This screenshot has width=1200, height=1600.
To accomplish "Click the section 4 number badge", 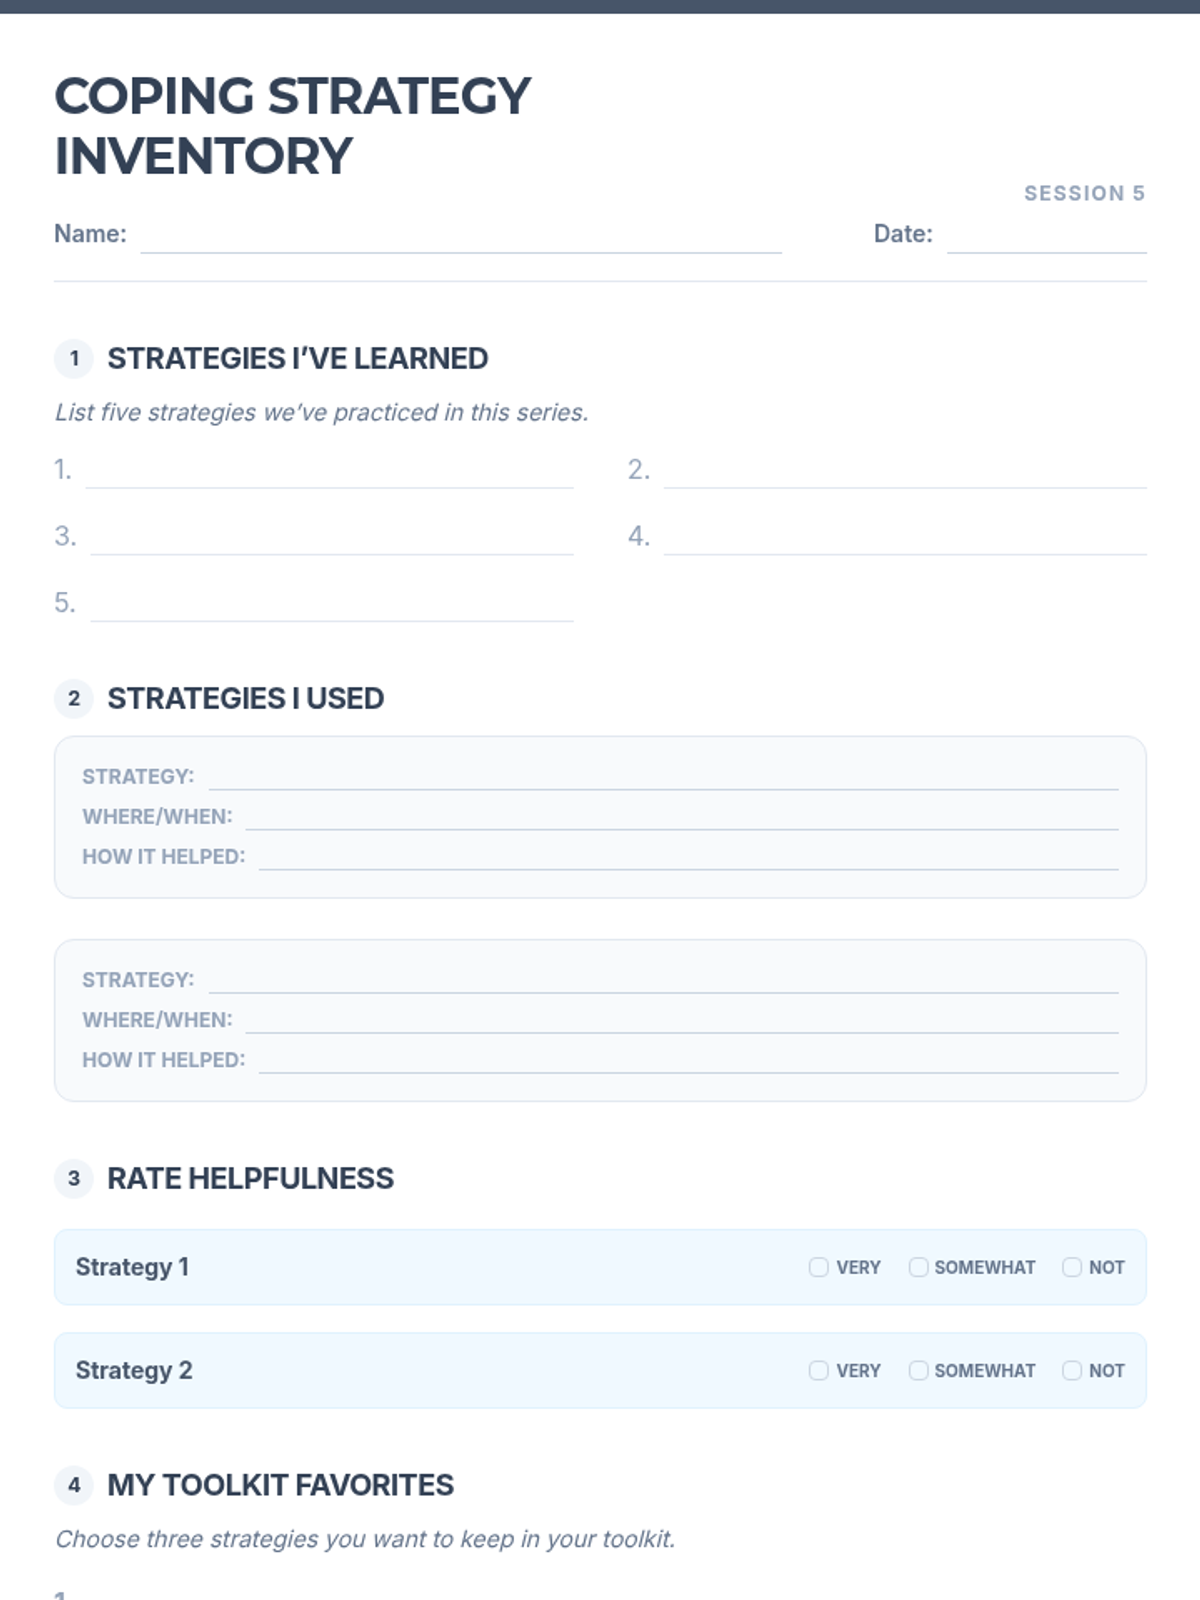I will pyautogui.click(x=74, y=1486).
